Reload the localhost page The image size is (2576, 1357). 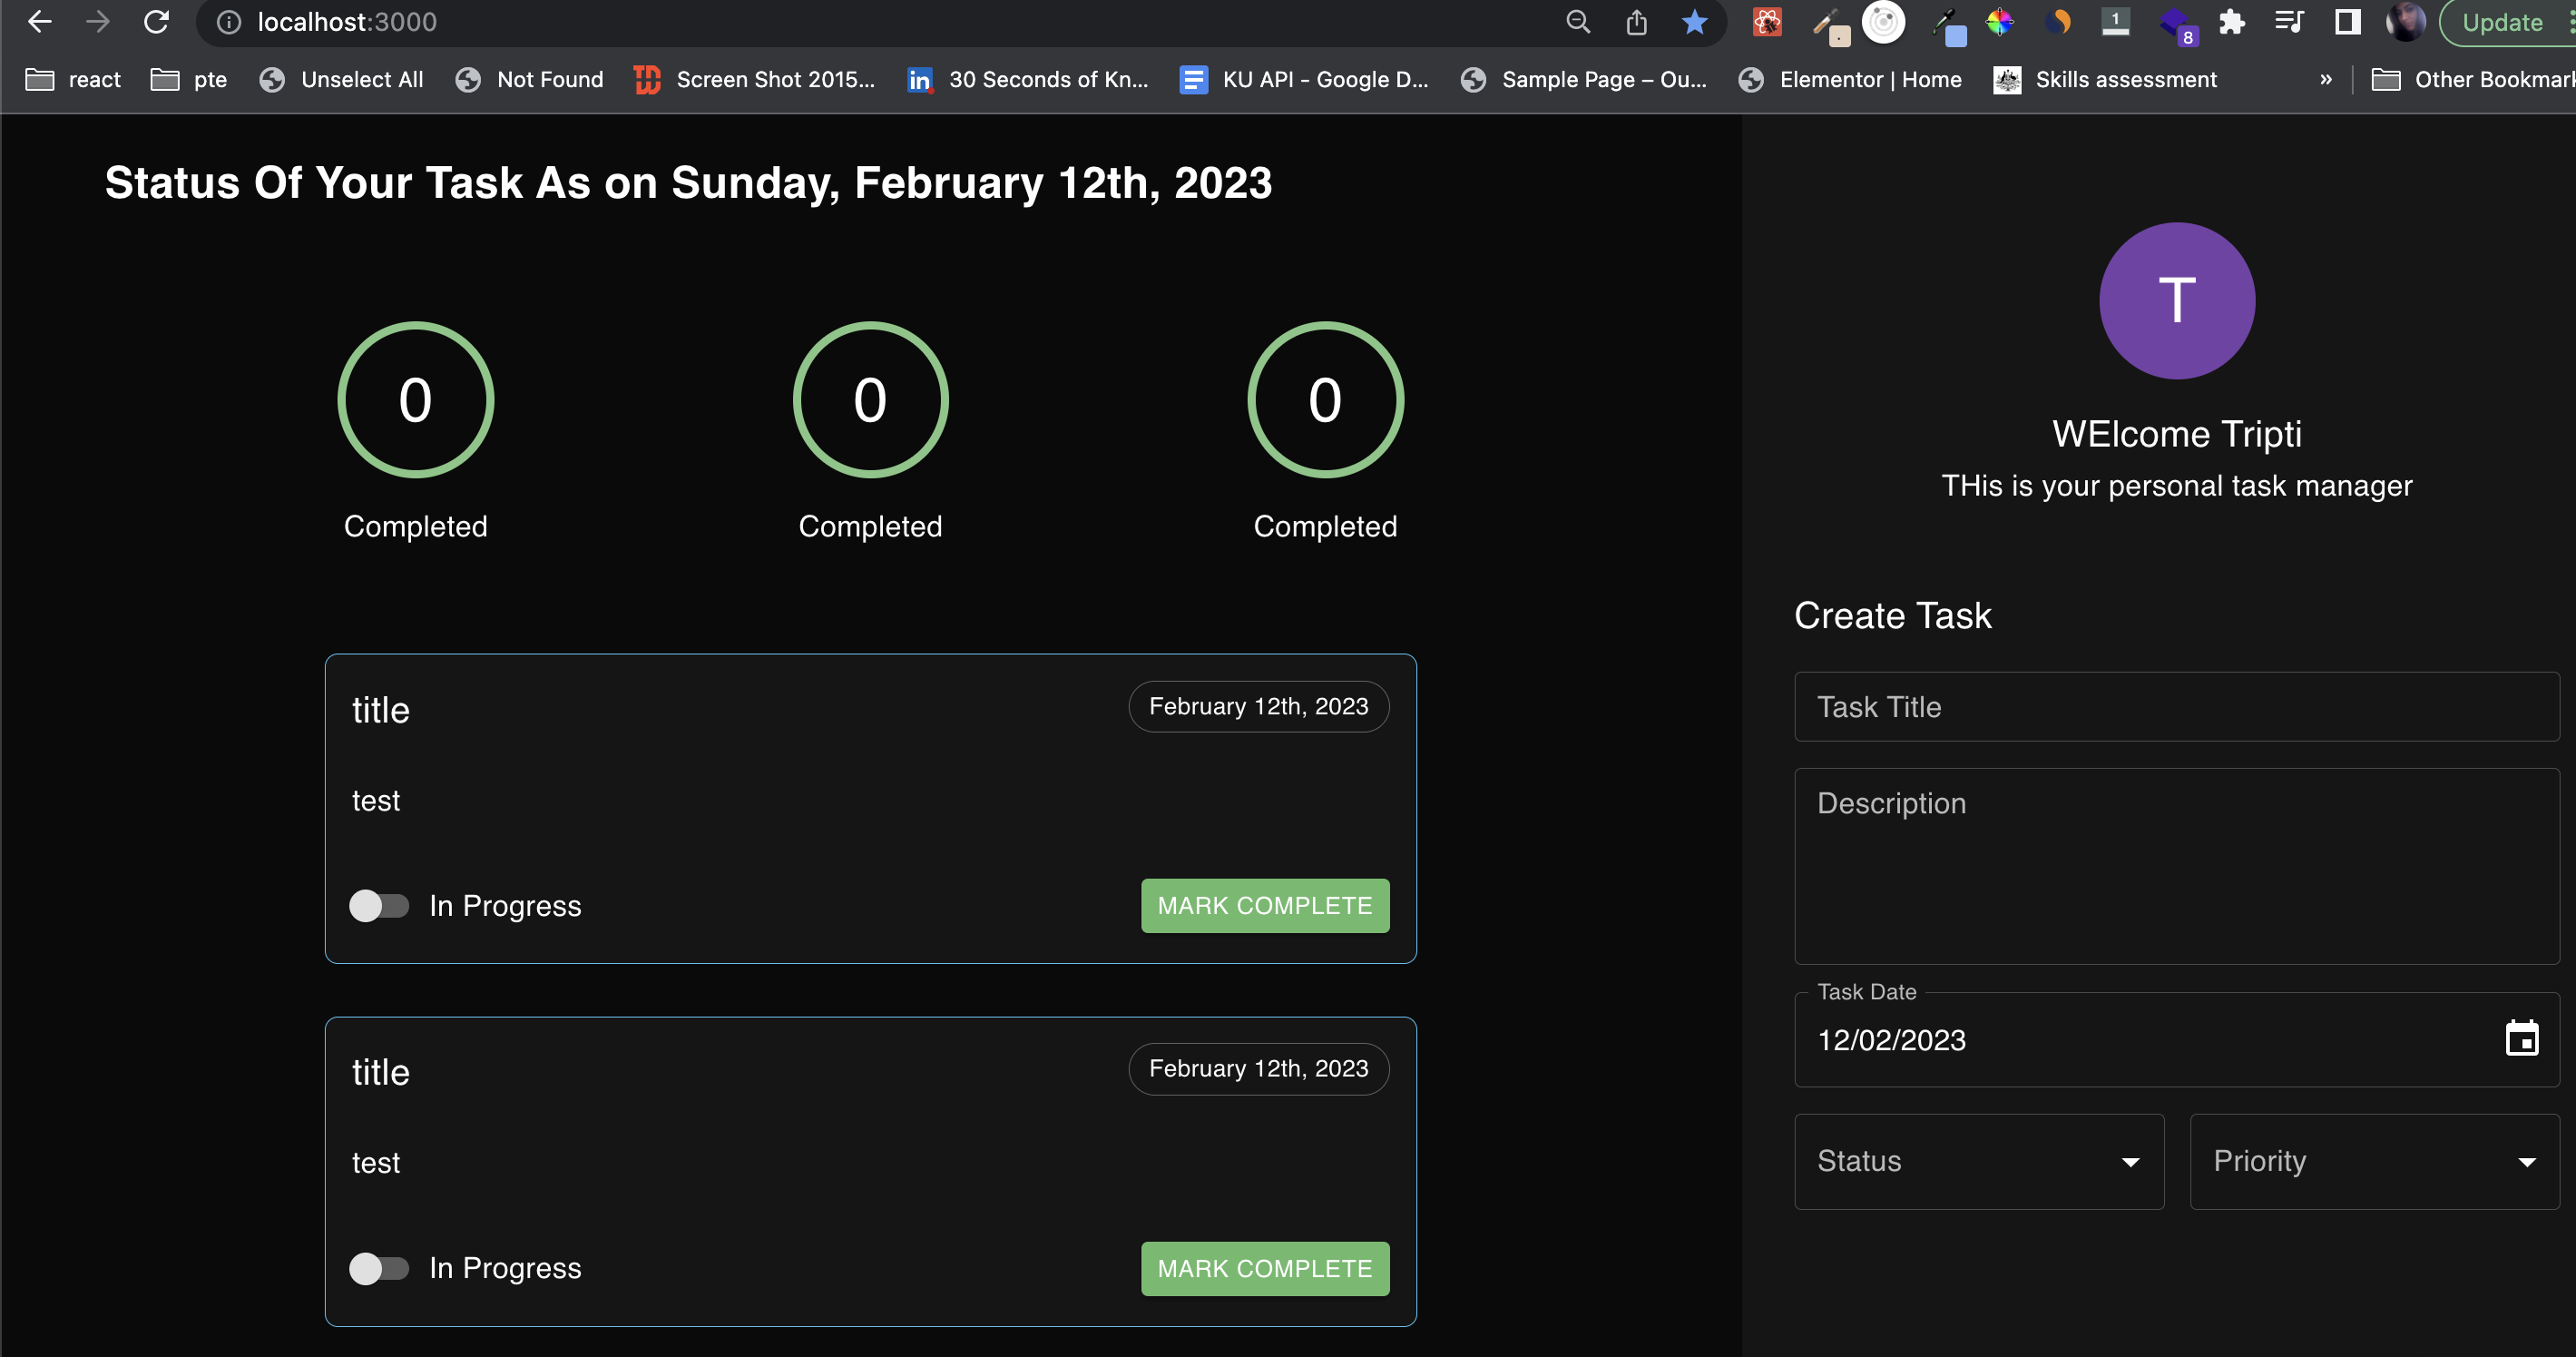pyautogui.click(x=156, y=22)
